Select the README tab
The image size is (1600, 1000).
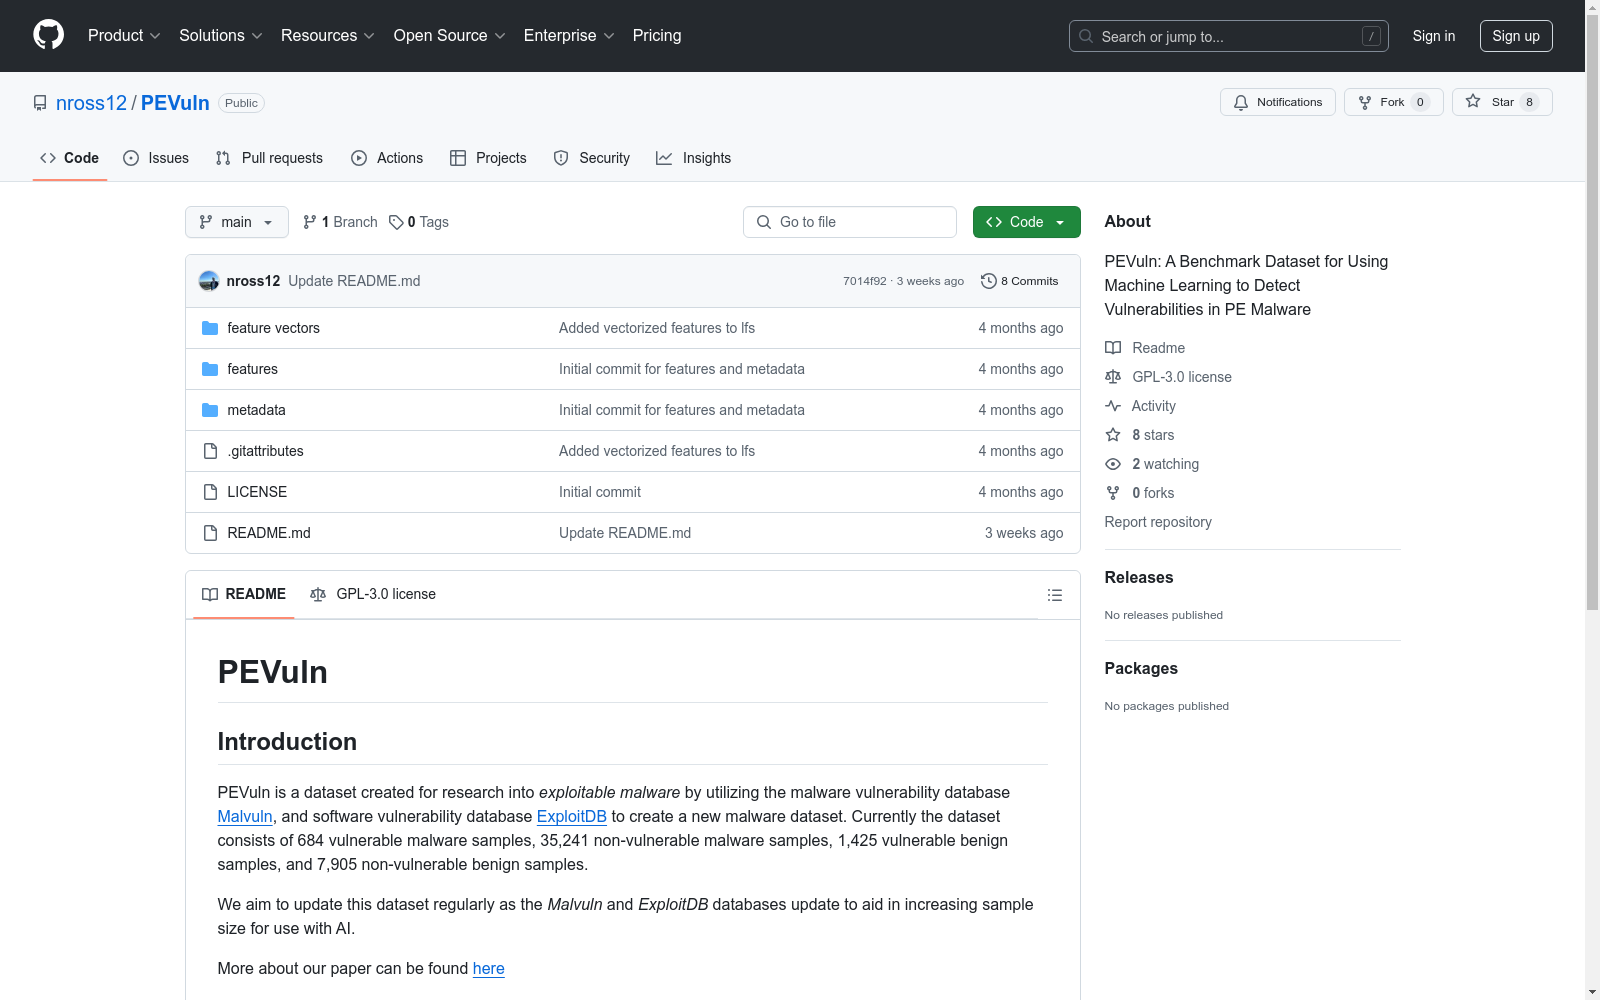[x=244, y=594]
